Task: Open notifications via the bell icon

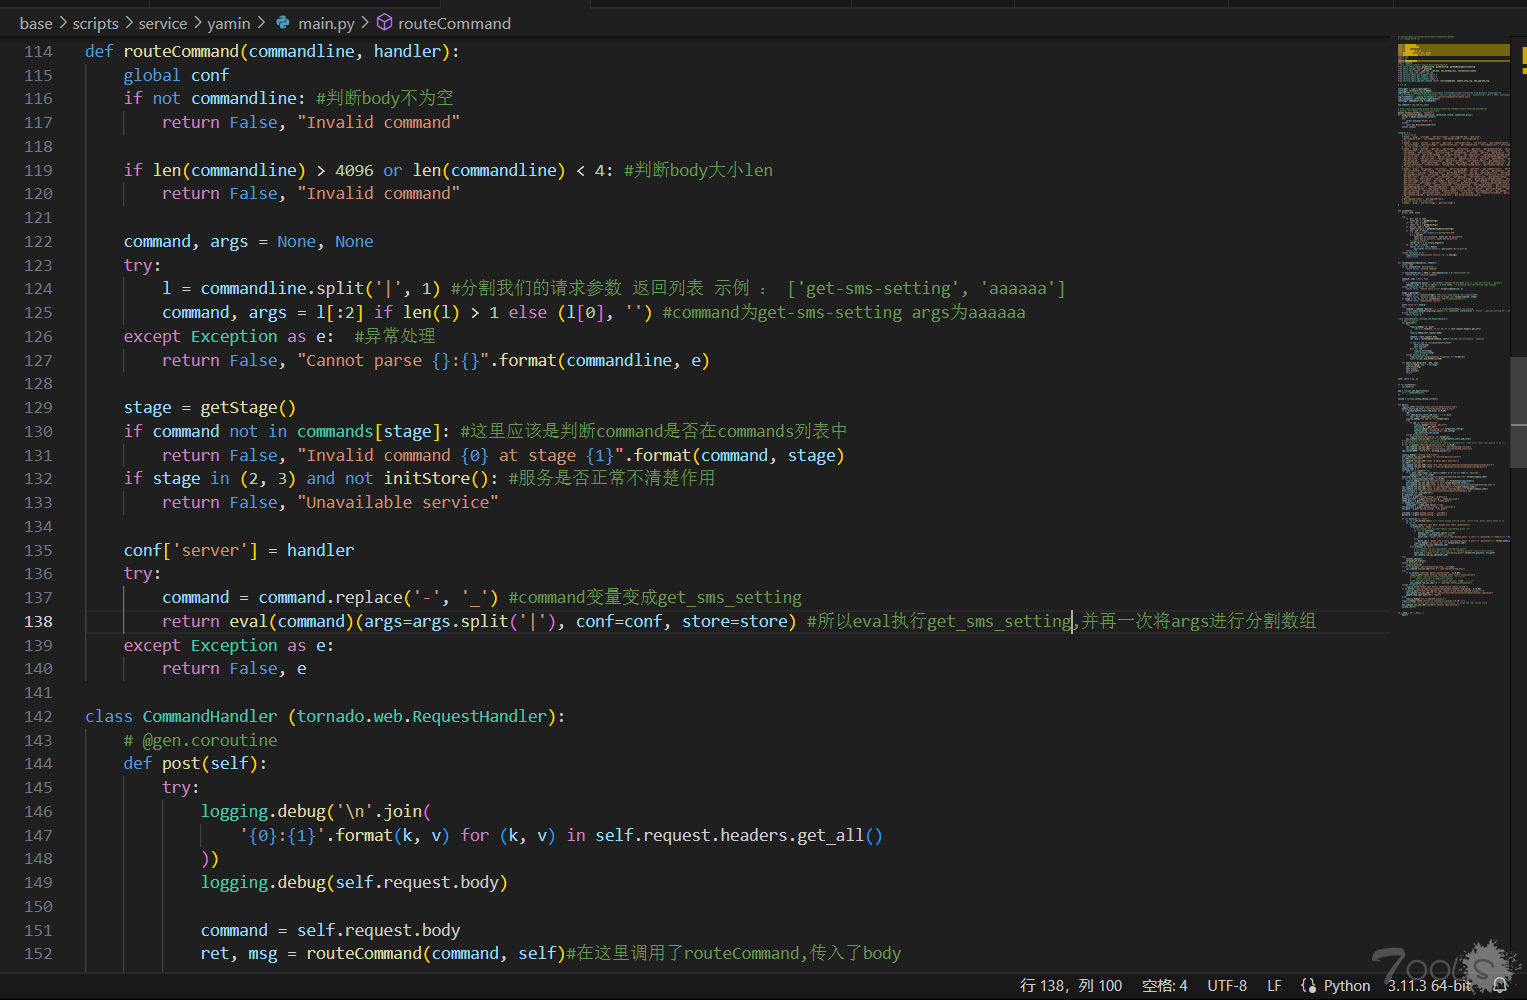Action: click(1500, 985)
